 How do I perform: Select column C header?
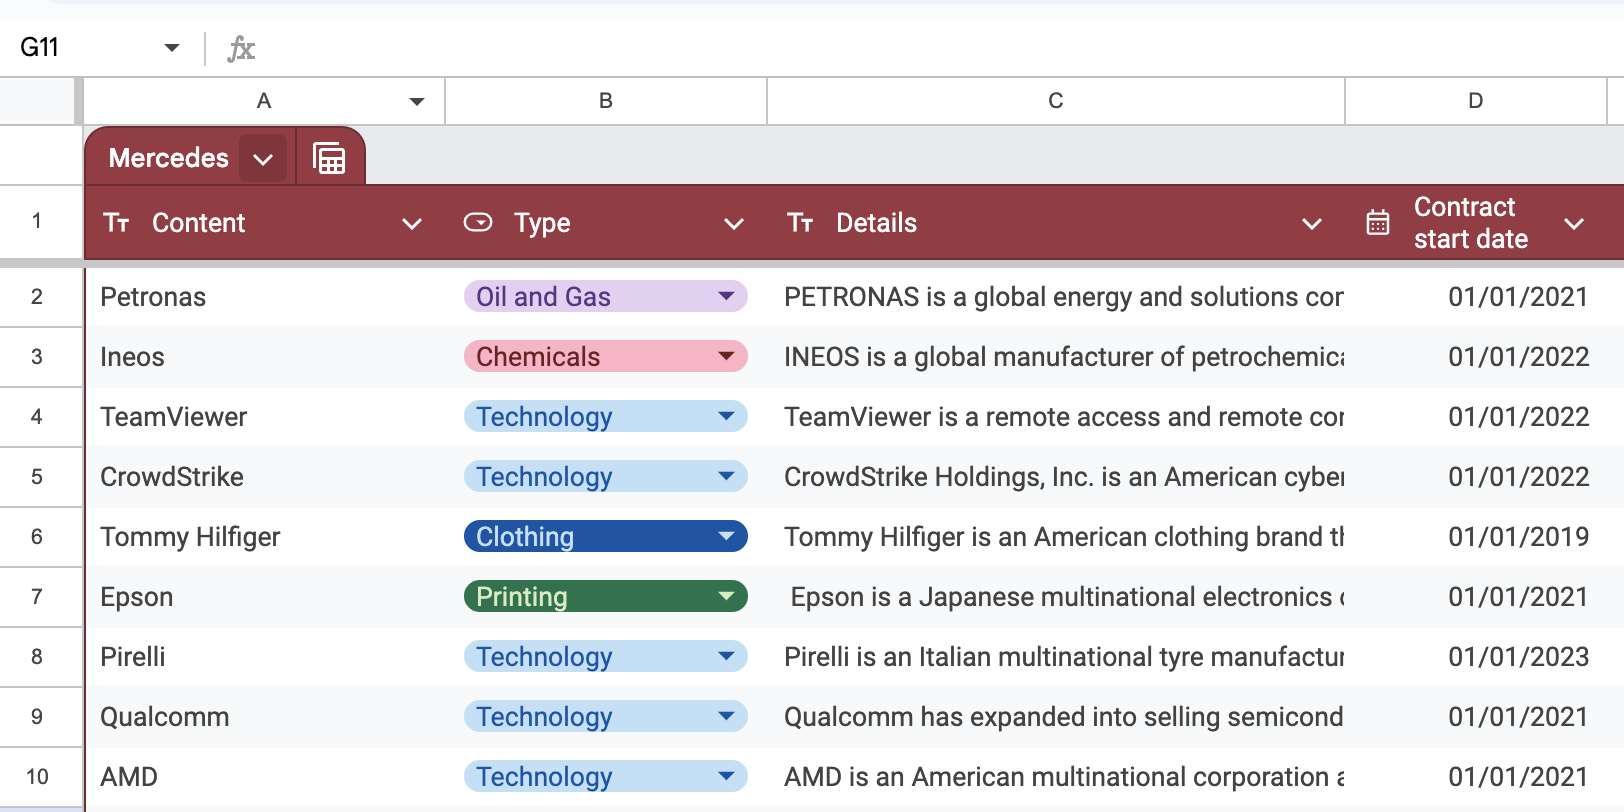1056,101
